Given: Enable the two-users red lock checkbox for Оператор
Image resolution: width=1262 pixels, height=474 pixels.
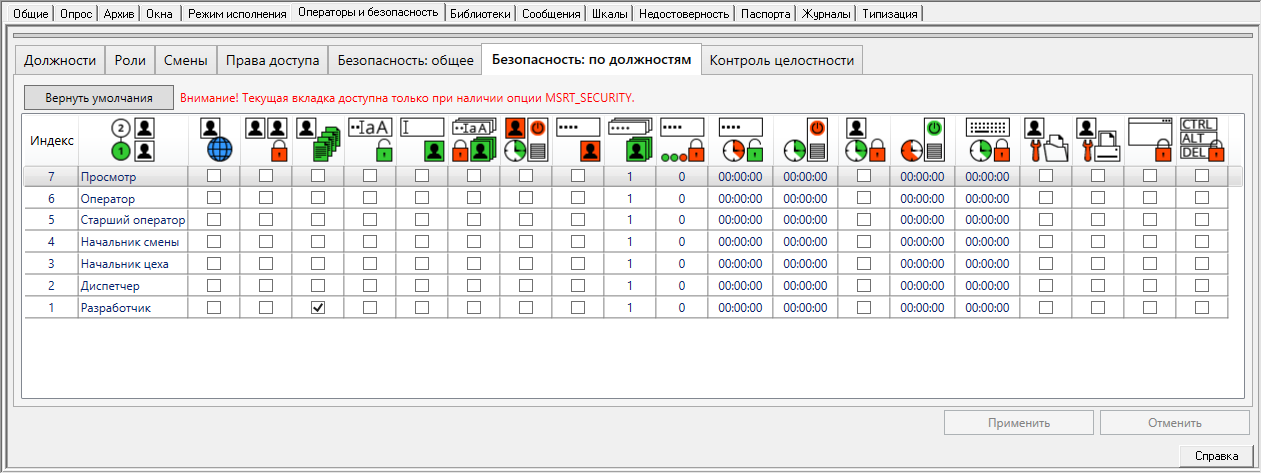Looking at the screenshot, I should click(x=266, y=198).
